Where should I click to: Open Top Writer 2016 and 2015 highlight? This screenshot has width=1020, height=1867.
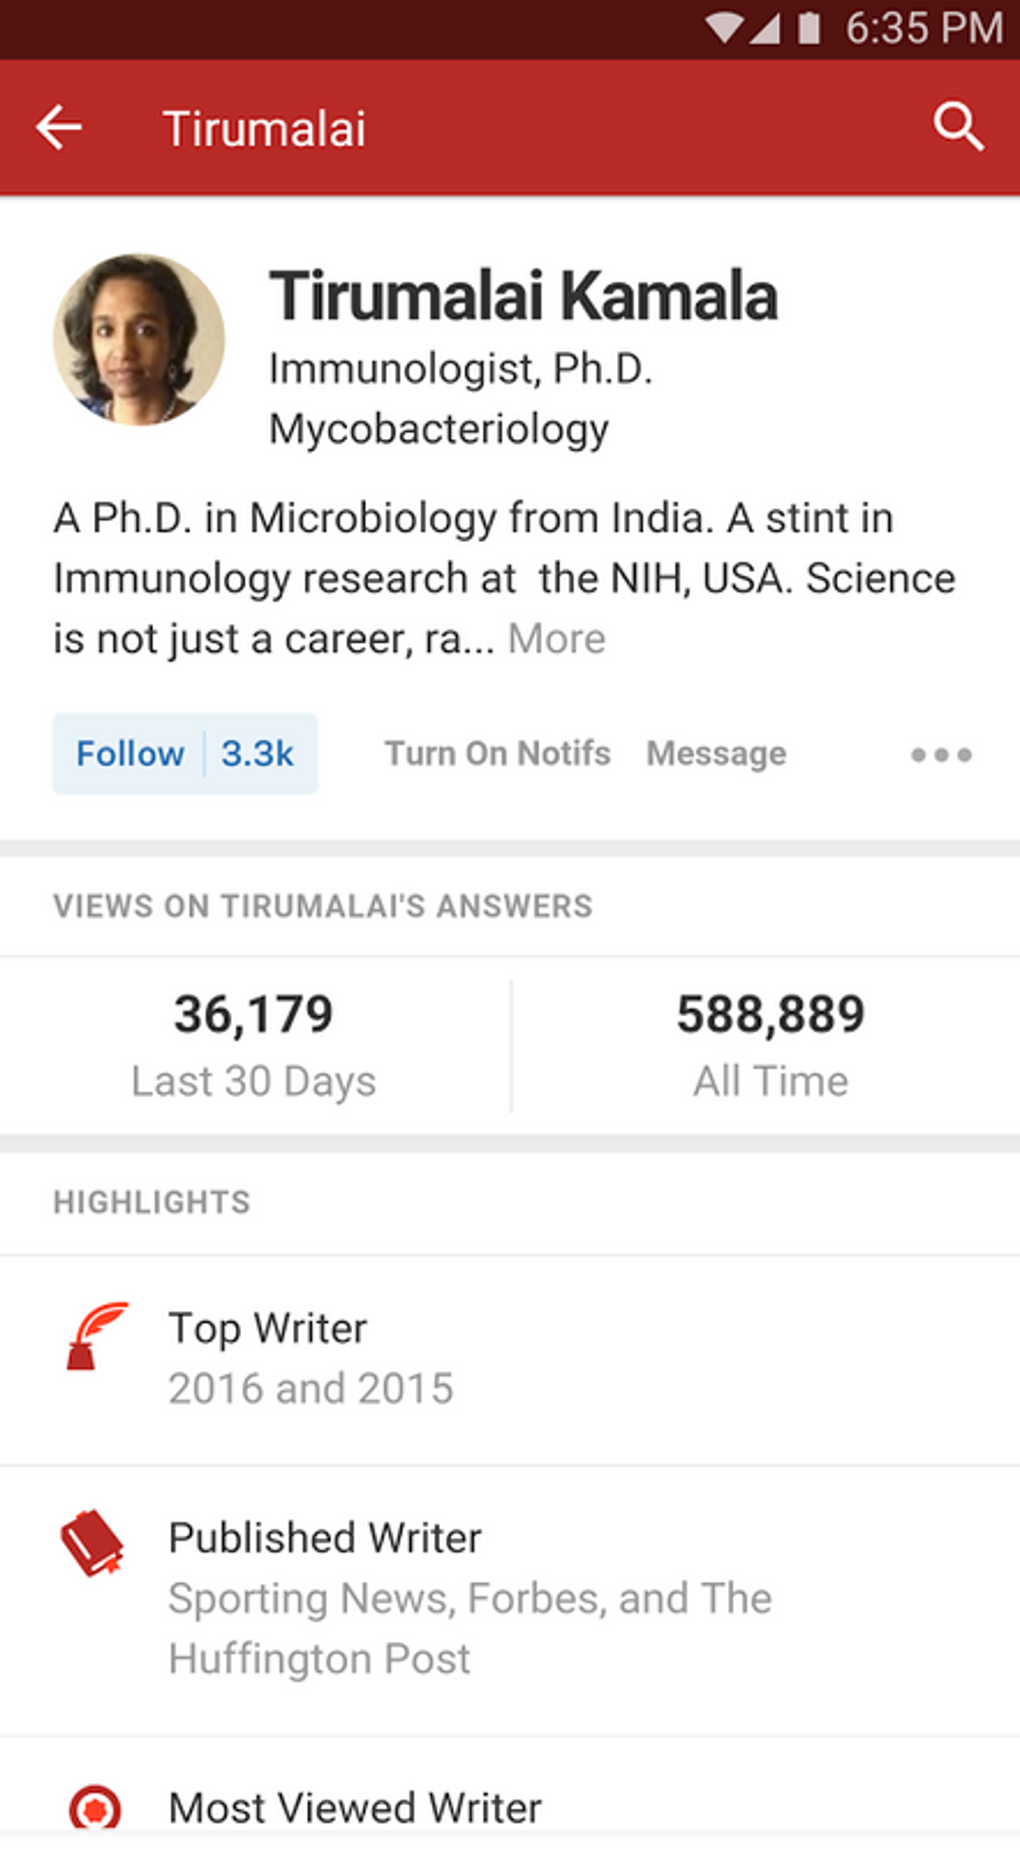310,1358
